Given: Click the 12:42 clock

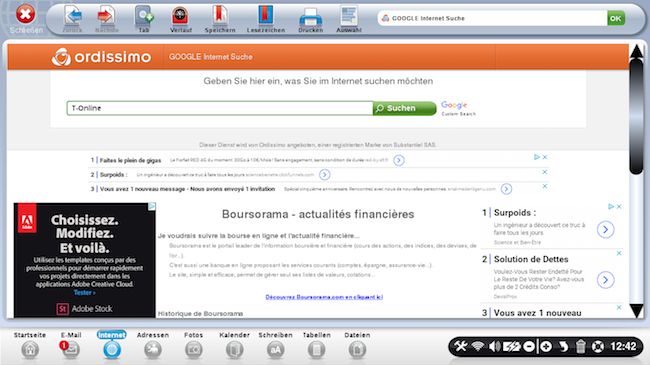Looking at the screenshot, I should tap(623, 346).
